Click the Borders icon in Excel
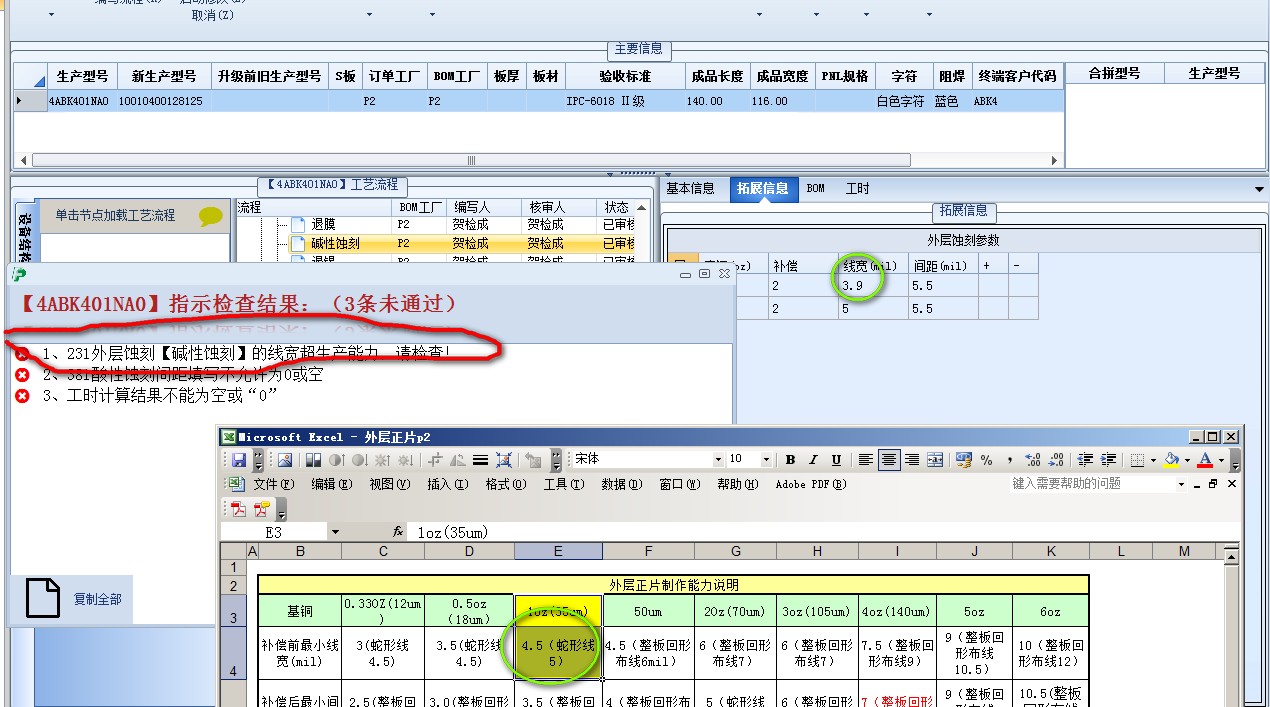Viewport: 1270px width, 707px height. 1137,460
